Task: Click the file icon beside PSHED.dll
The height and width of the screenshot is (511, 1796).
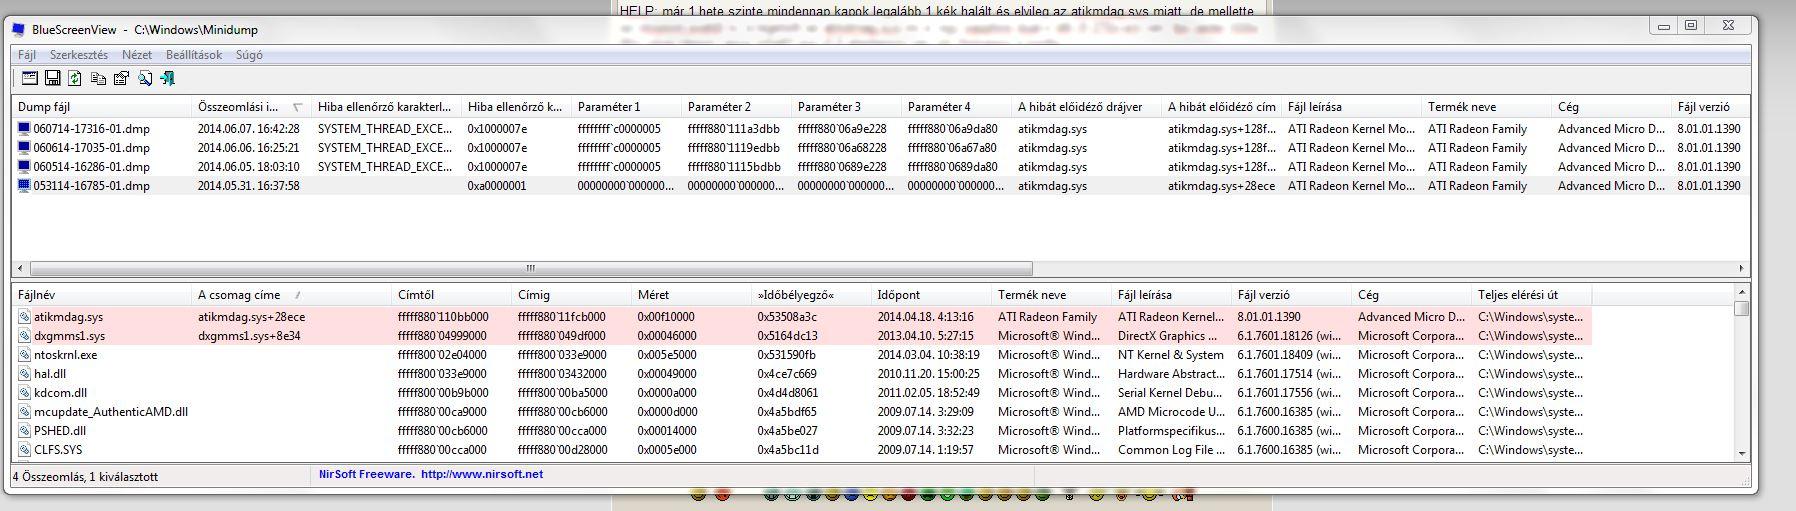Action: pos(24,431)
